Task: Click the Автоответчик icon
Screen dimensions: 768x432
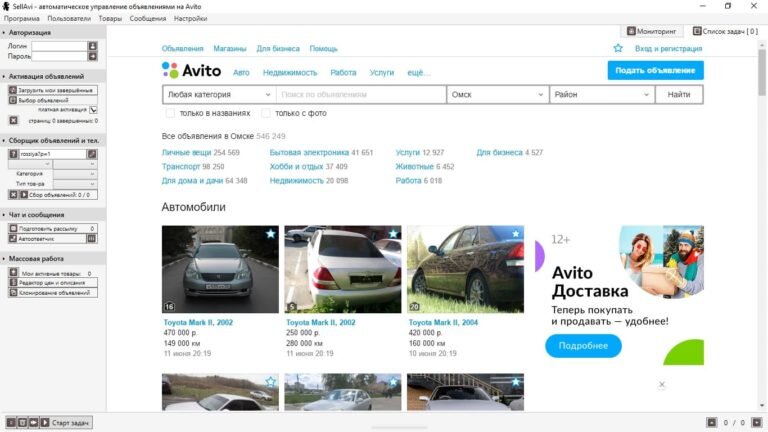Action: (x=13, y=239)
